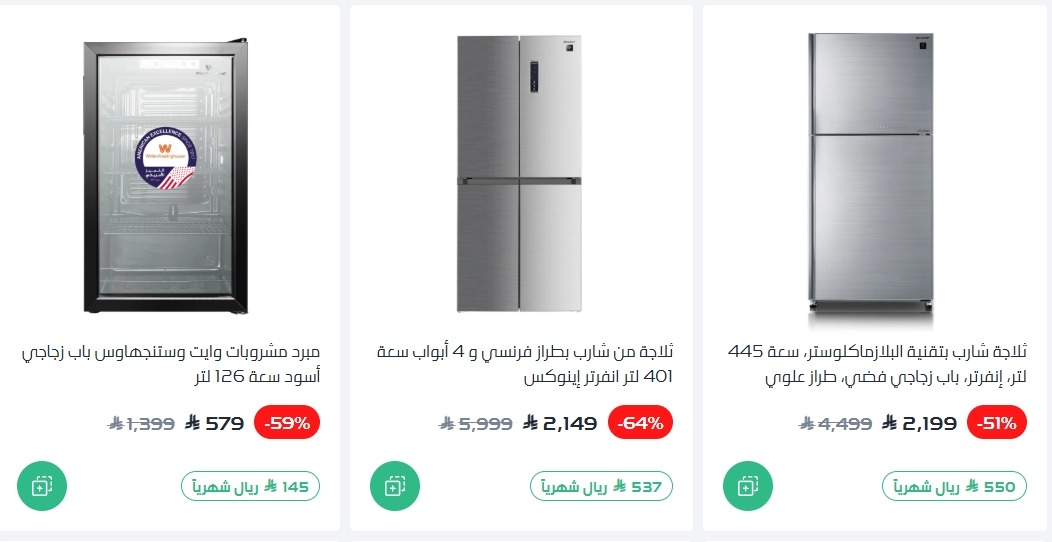Click the 579 current price
Viewport: 1052px width, 542px height.
tap(214, 423)
